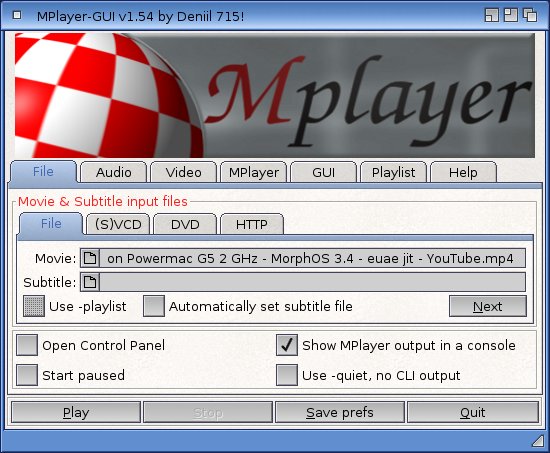
Task: Click the Movie file path text field
Action: 313,259
